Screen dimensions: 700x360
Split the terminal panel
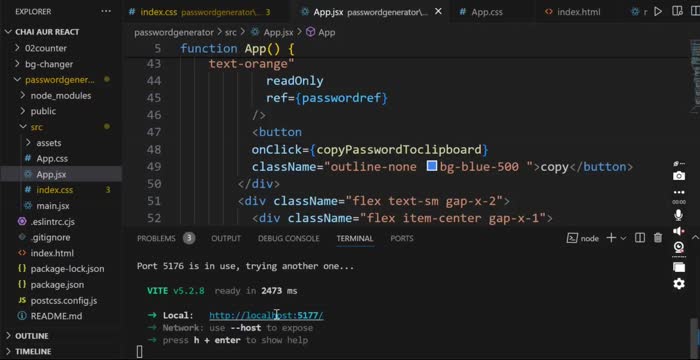coord(640,238)
